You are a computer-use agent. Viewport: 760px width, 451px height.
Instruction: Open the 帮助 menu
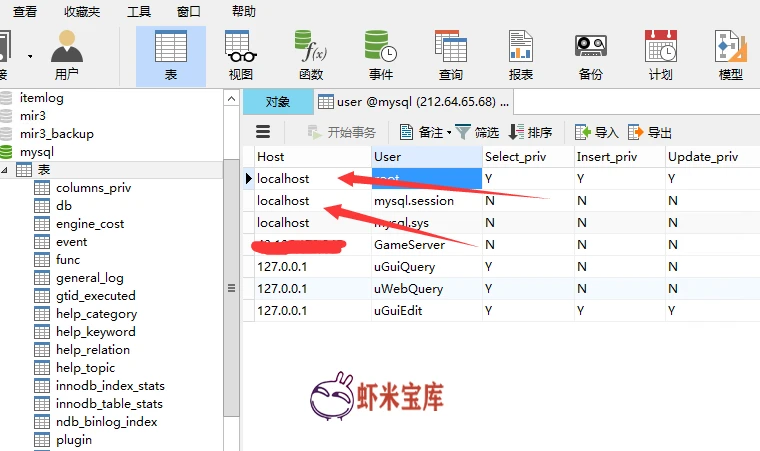pyautogui.click(x=244, y=11)
